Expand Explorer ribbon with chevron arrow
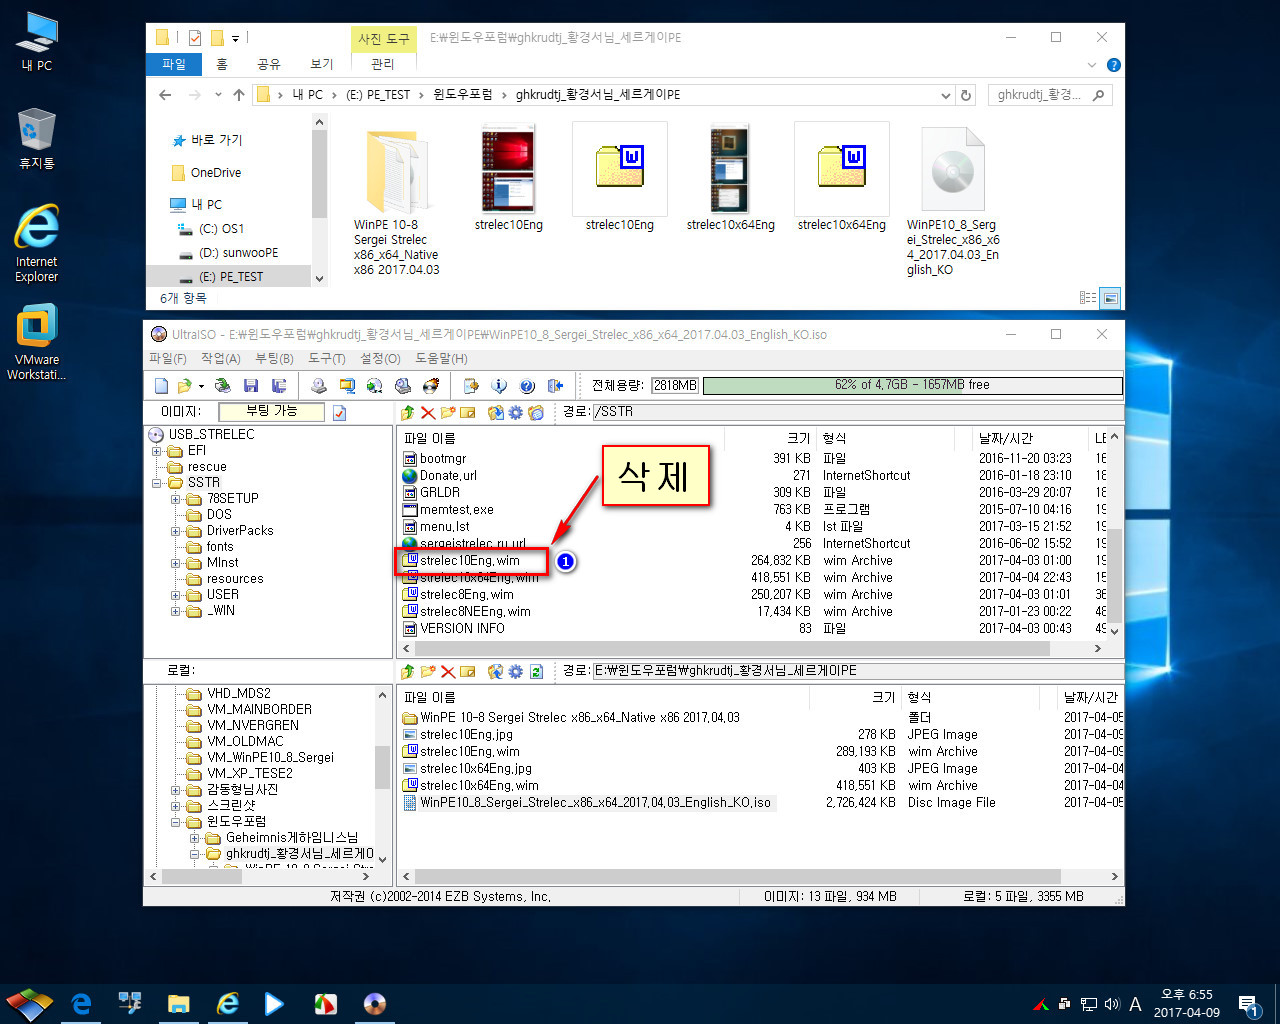The image size is (1280, 1024). 1092,65
